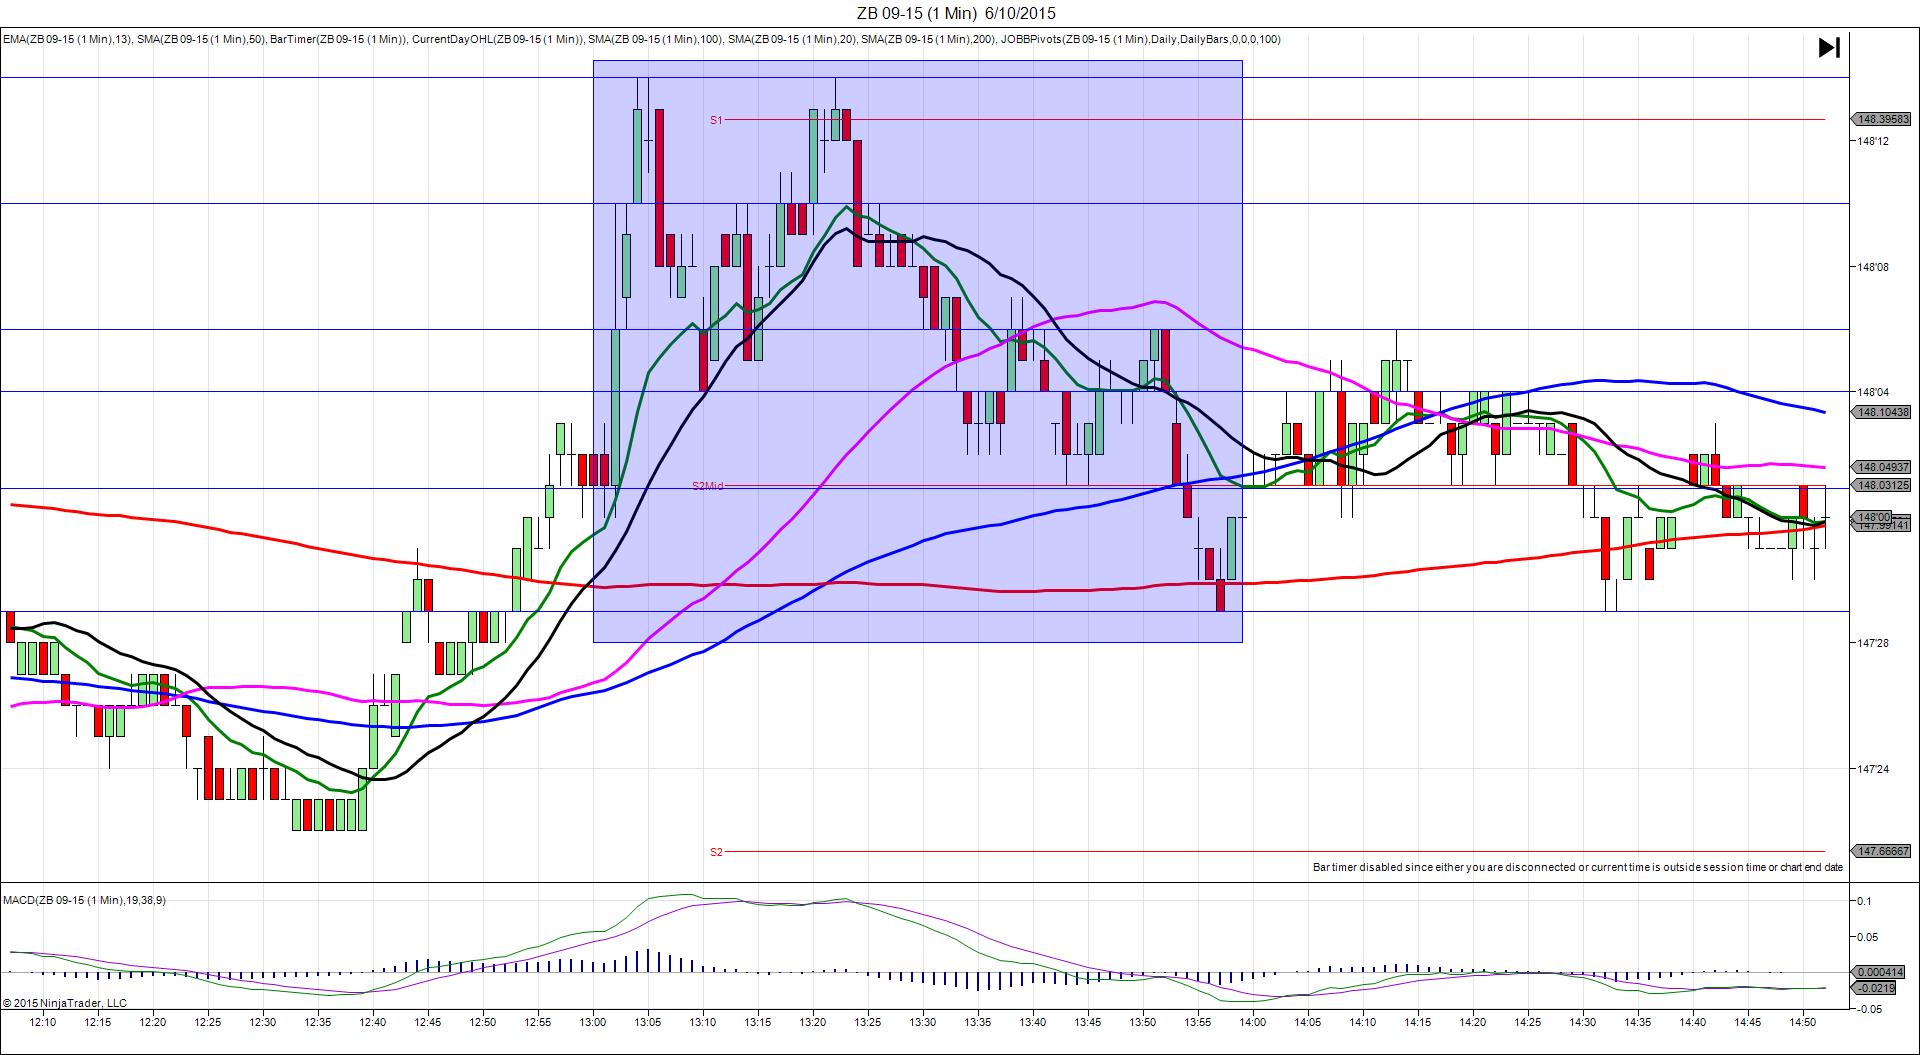Click the 148.39583 price marker
Screen dimensions: 1920x1055
click(x=1882, y=119)
